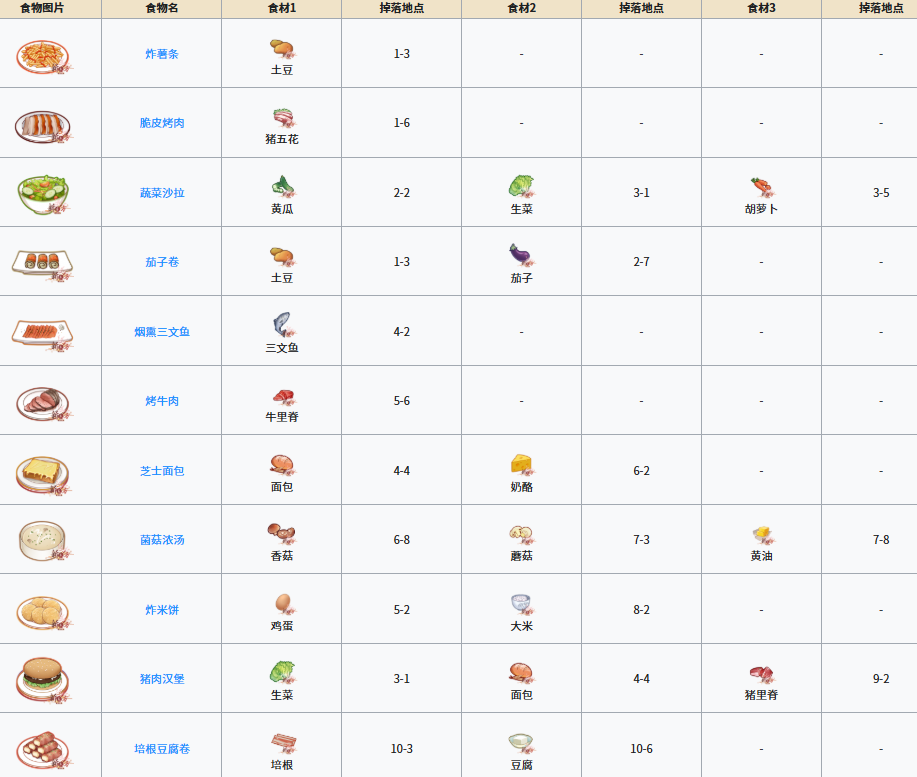Click the rice (大米) ingredient icon

[x=521, y=603]
